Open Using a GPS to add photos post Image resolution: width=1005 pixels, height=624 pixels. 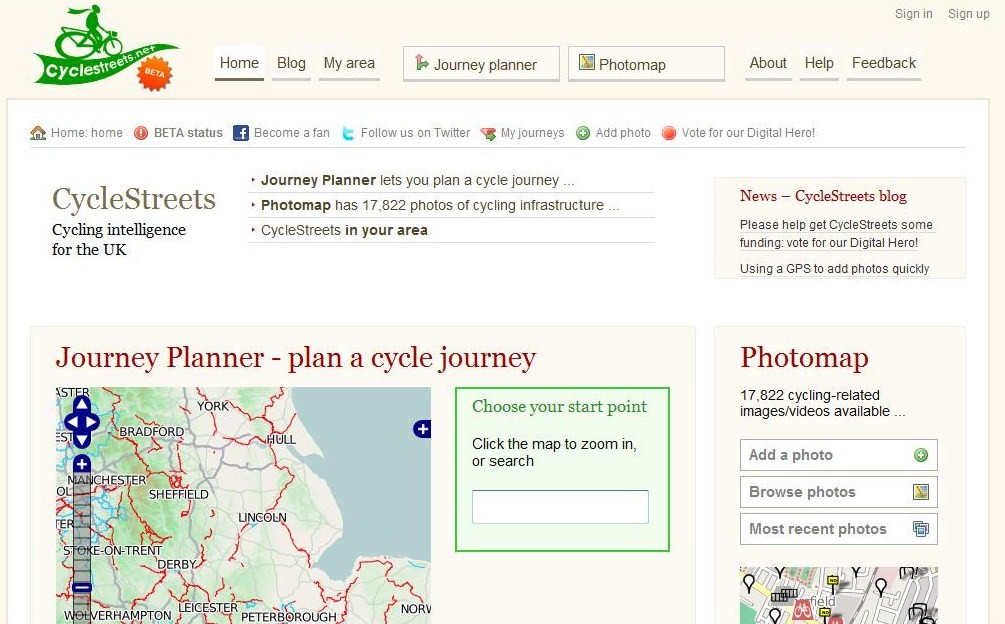835,268
